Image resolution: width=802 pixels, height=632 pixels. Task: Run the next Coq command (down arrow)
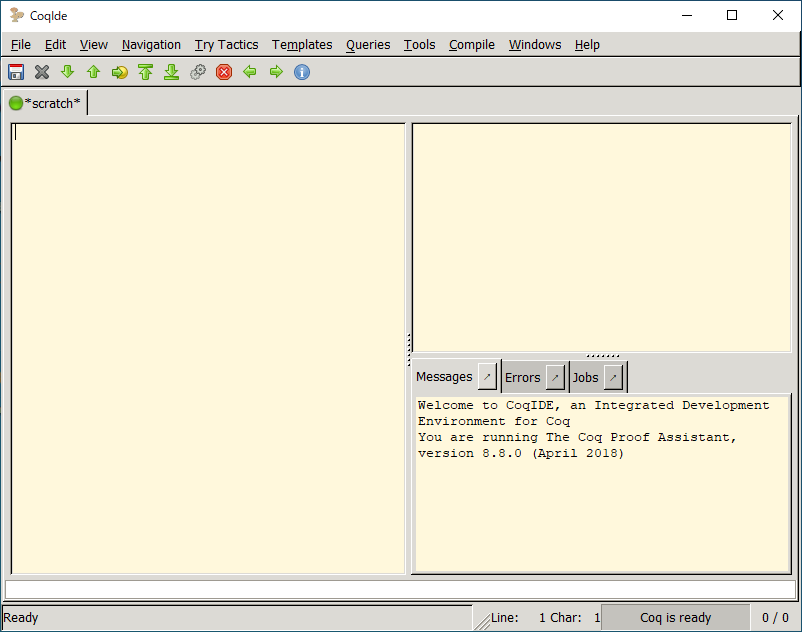67,71
